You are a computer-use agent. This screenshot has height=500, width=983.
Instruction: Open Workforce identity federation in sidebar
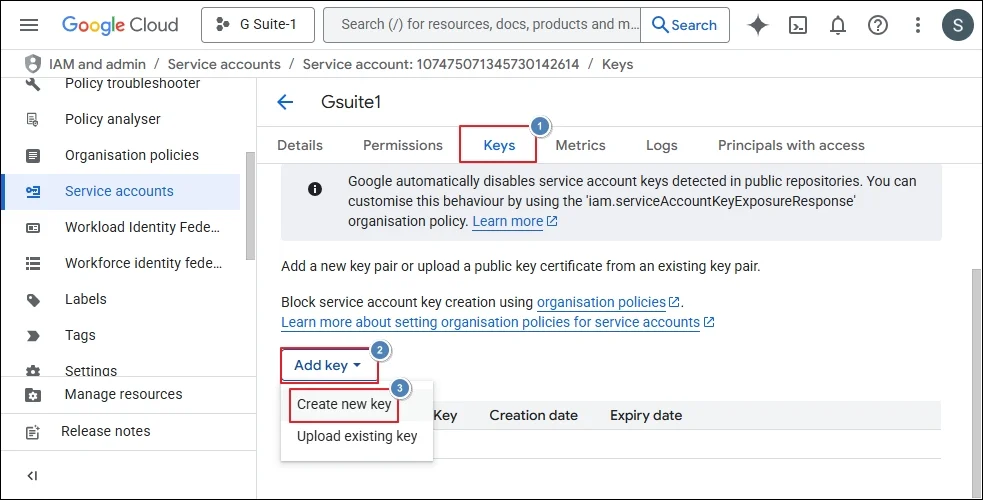pos(144,263)
